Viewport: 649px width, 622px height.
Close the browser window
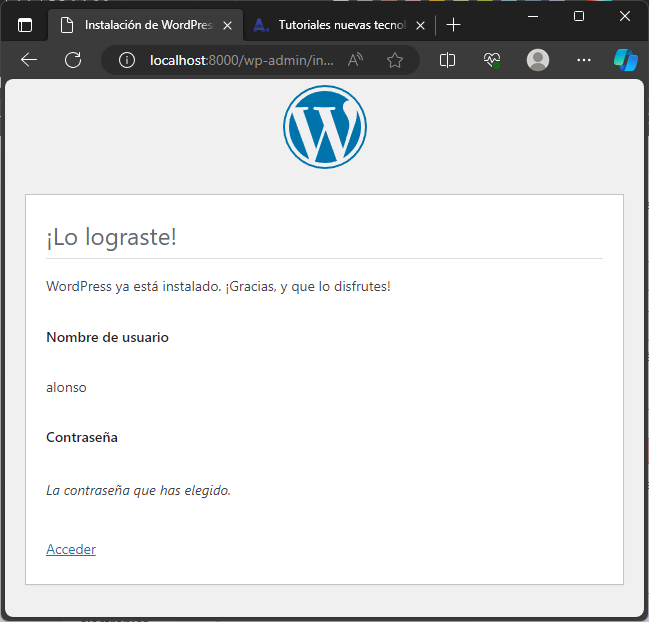tap(625, 17)
